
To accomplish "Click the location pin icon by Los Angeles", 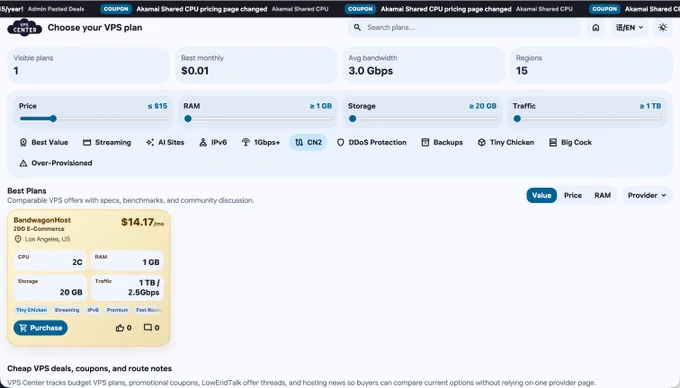I will 18,239.
